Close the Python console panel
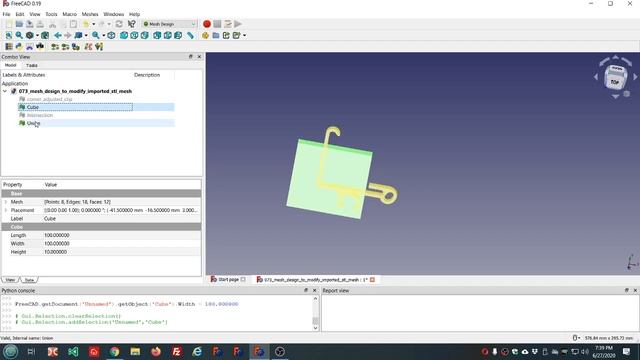This screenshot has width=640, height=360. point(315,291)
